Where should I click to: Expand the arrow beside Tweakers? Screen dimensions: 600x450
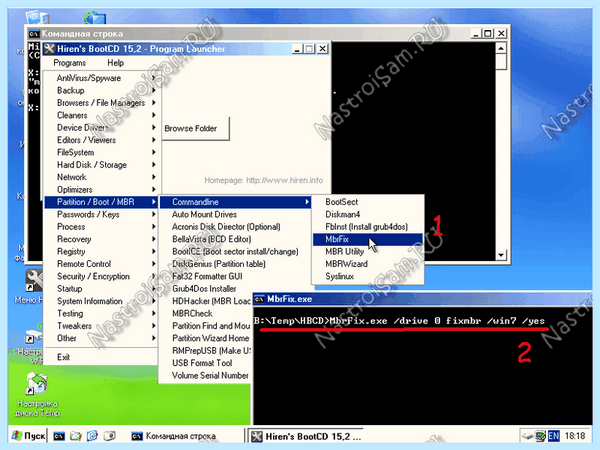tap(153, 326)
